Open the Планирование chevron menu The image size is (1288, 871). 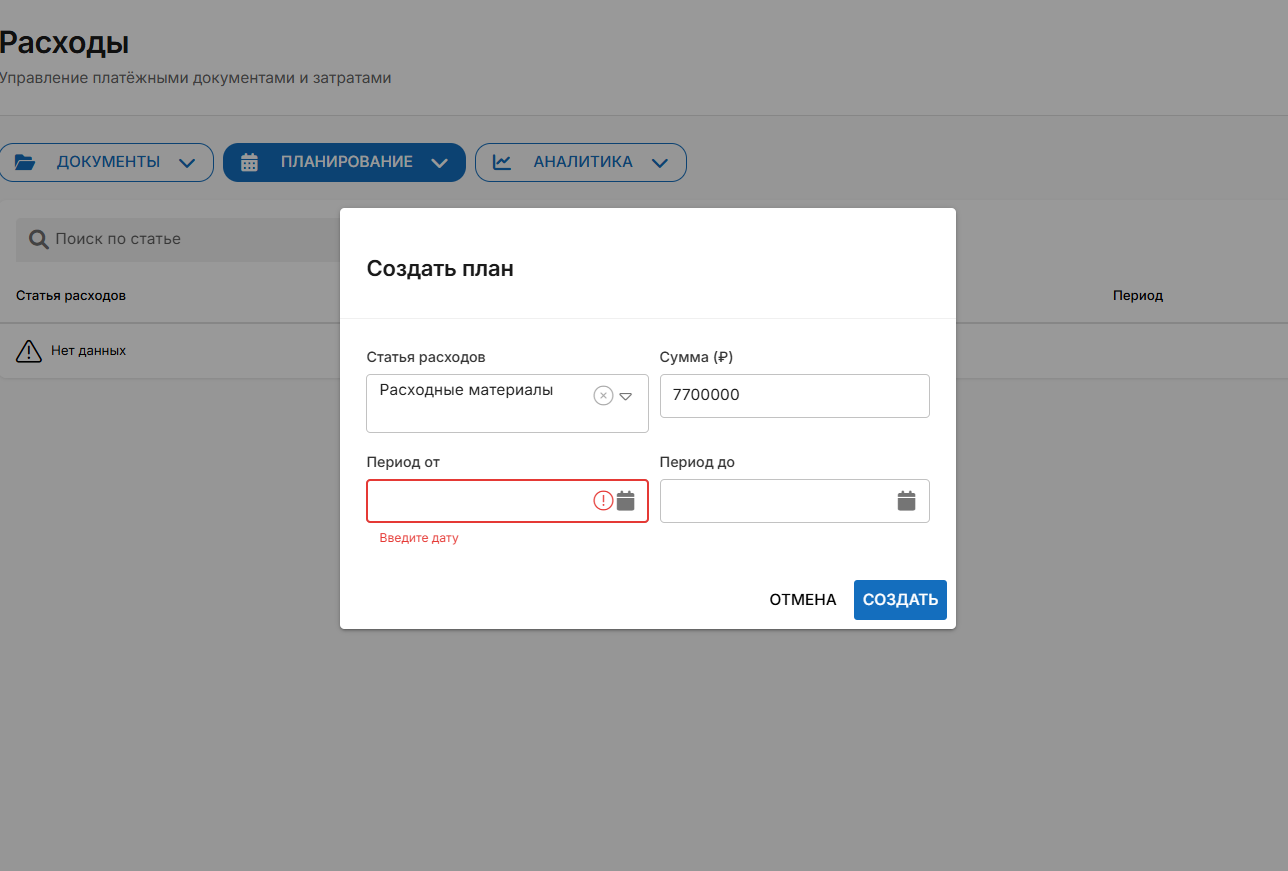point(439,163)
